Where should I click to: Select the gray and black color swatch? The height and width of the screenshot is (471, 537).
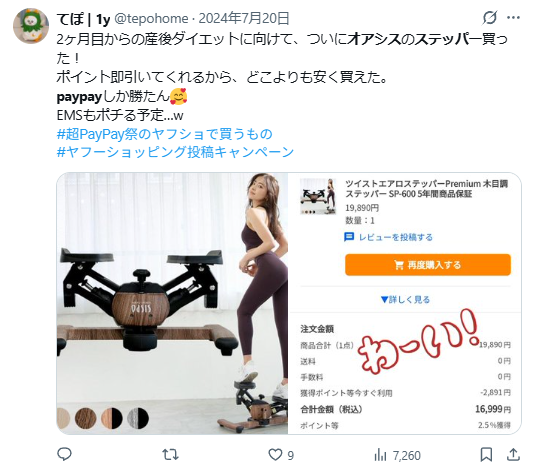coord(138,418)
